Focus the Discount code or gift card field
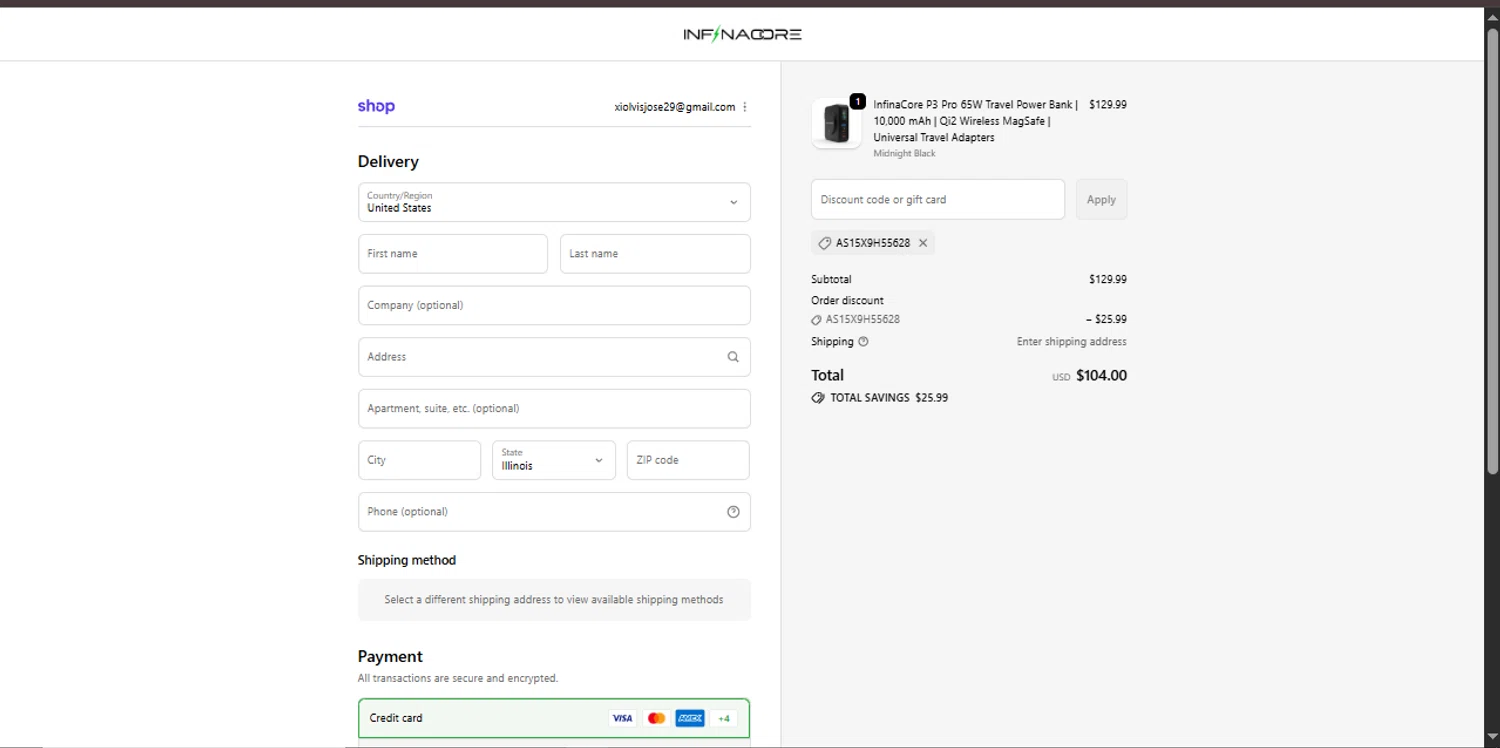 (x=938, y=199)
